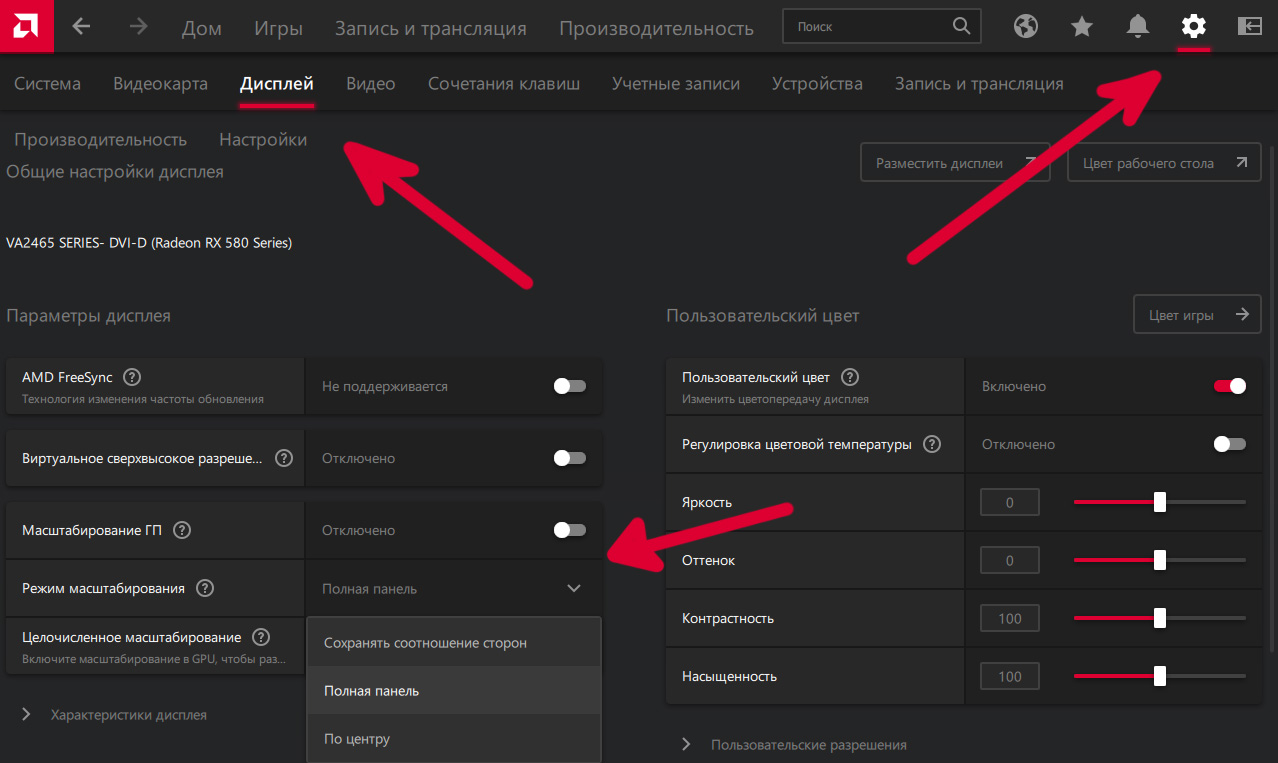This screenshot has width=1278, height=763.
Task: Enable Регулировка цветовой температуры switch
Action: pyautogui.click(x=1230, y=444)
